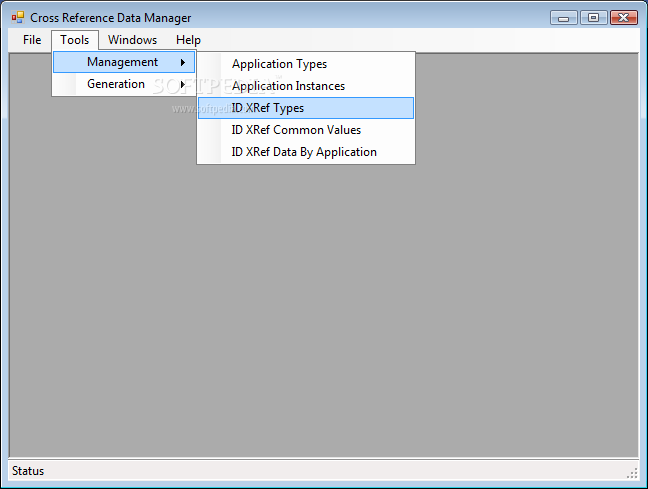Screen dimensions: 648x489
Task: Click the resize grip in status bar corner
Action: pos(632,473)
